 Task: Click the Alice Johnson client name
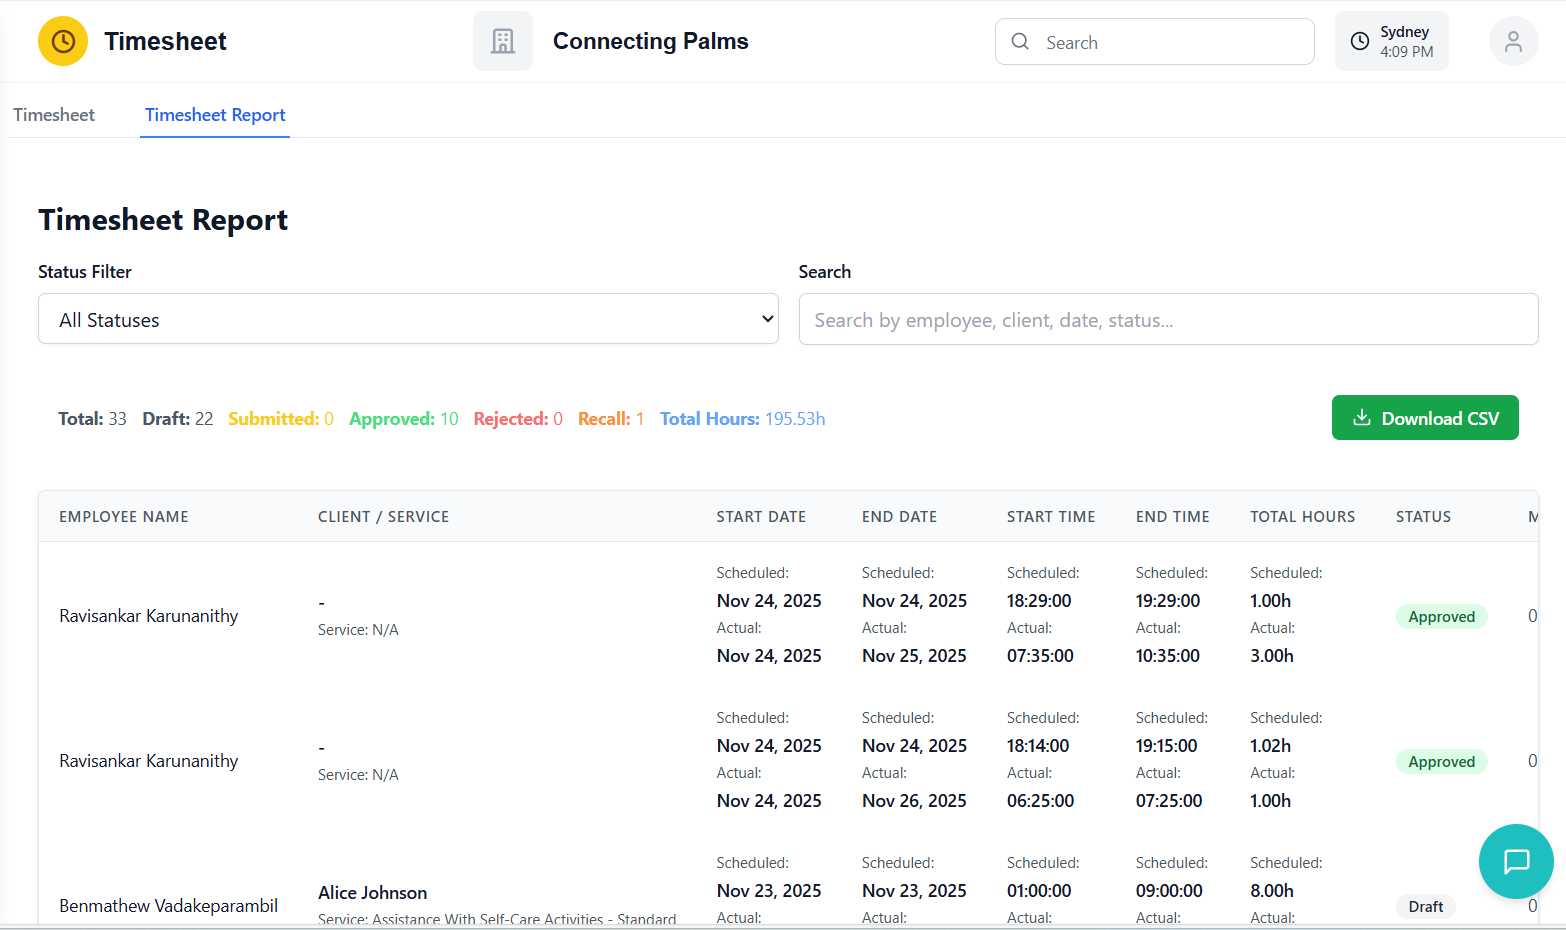coord(373,893)
